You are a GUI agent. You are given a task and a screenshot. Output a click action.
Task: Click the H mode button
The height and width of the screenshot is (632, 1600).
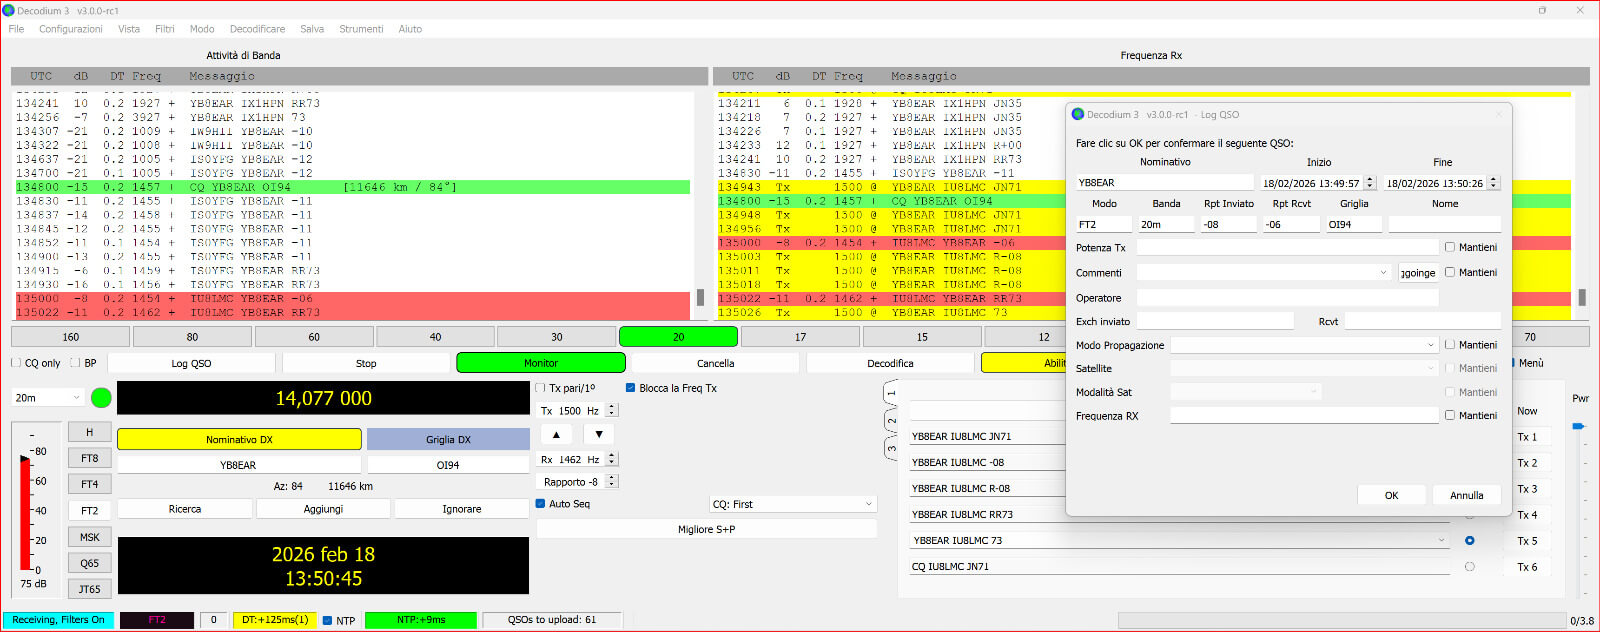pos(90,432)
